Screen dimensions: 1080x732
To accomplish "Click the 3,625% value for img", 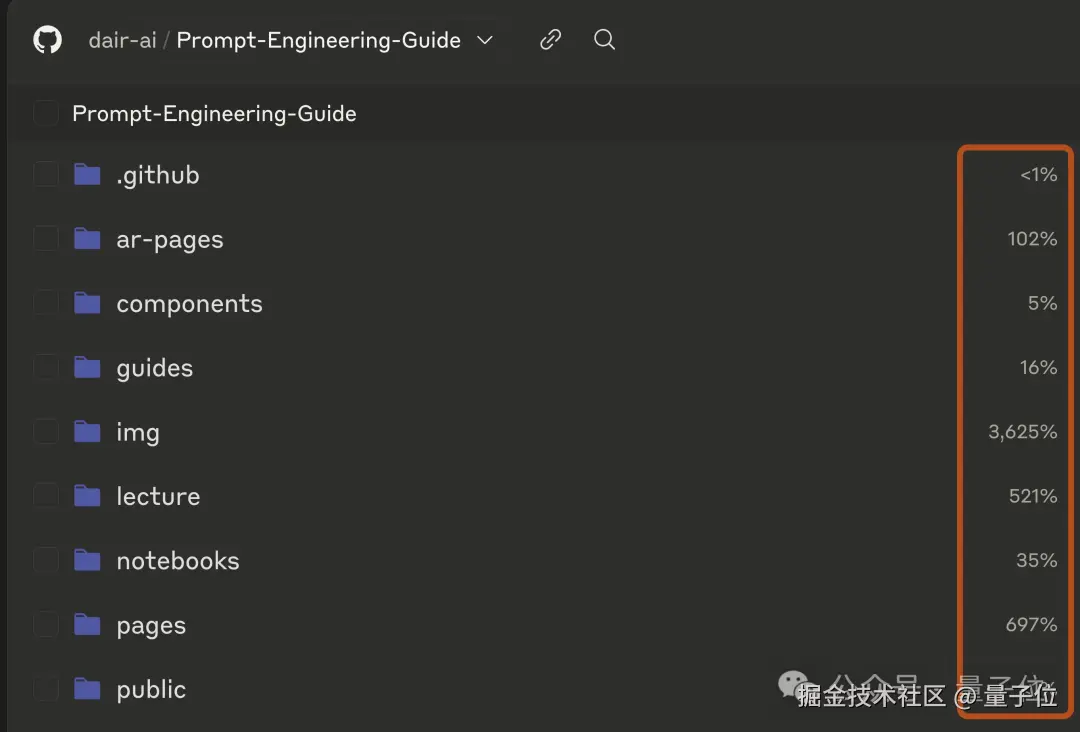I will (x=1022, y=432).
